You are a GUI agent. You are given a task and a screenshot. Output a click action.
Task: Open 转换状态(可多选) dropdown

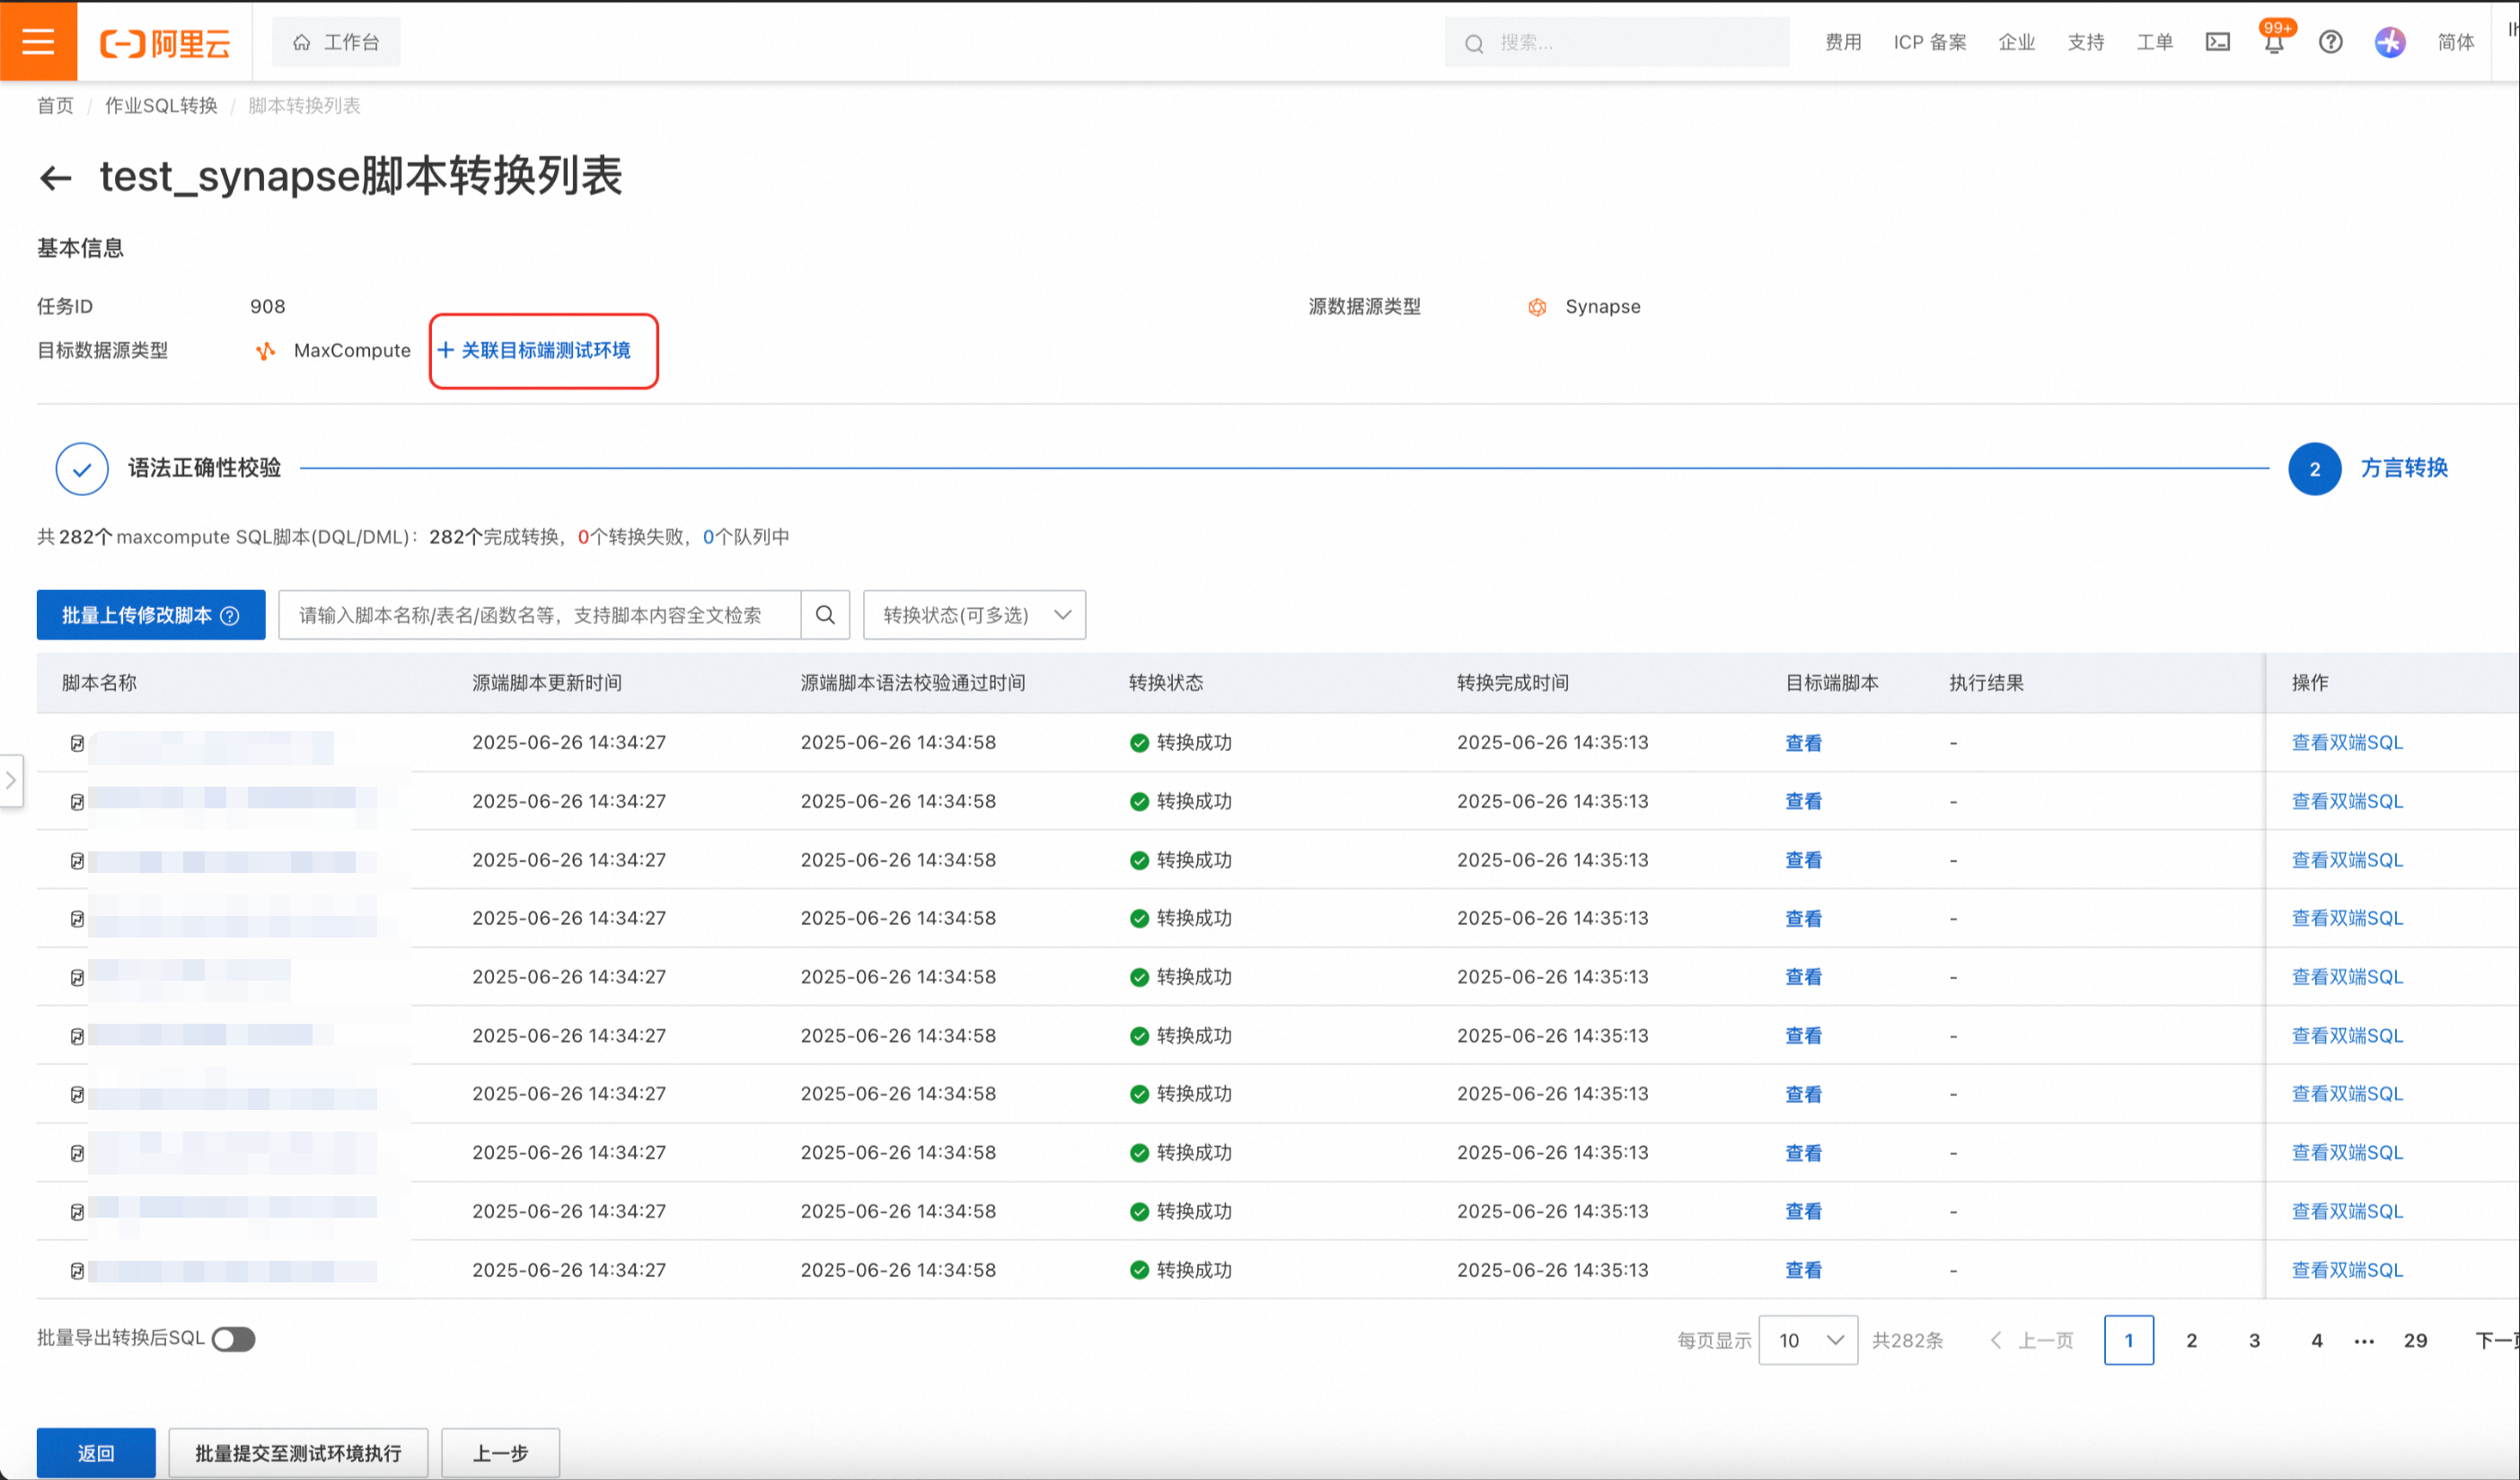click(x=974, y=615)
